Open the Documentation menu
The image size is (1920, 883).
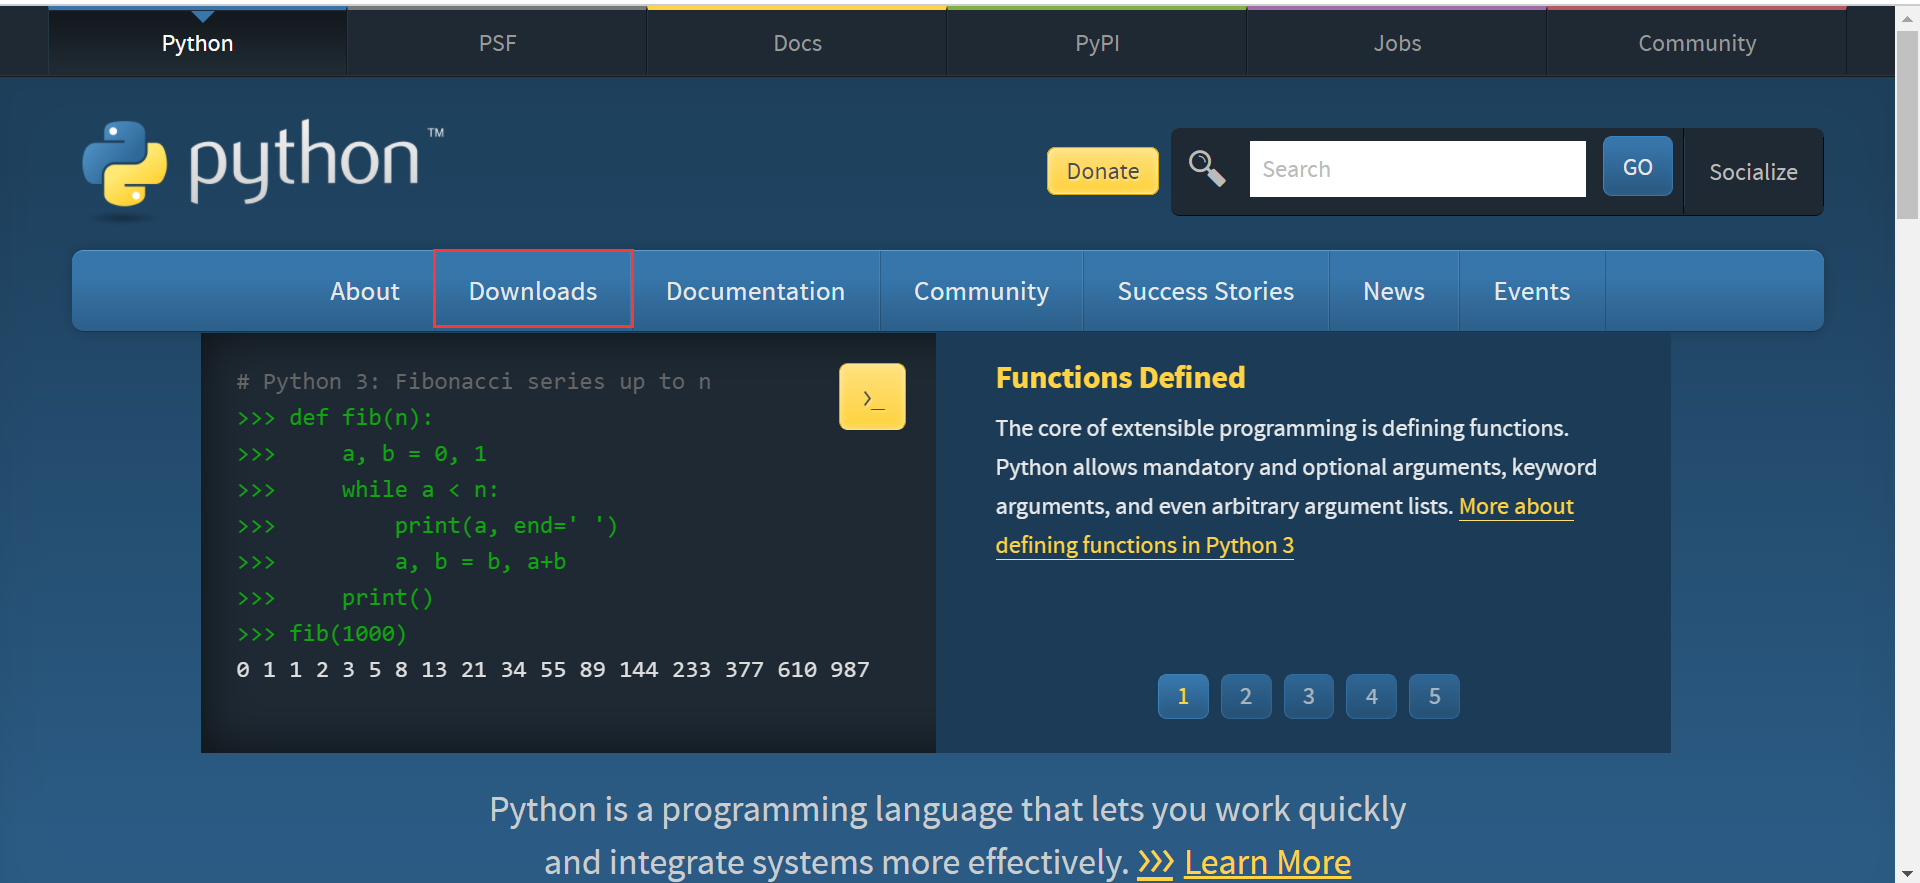(756, 291)
